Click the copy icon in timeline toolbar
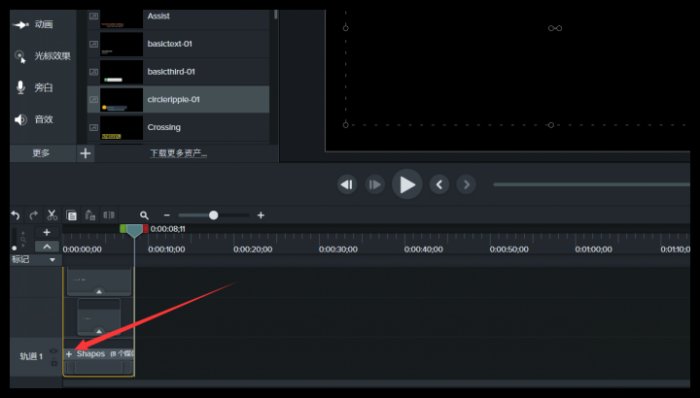The height and width of the screenshot is (398, 700). point(71,216)
